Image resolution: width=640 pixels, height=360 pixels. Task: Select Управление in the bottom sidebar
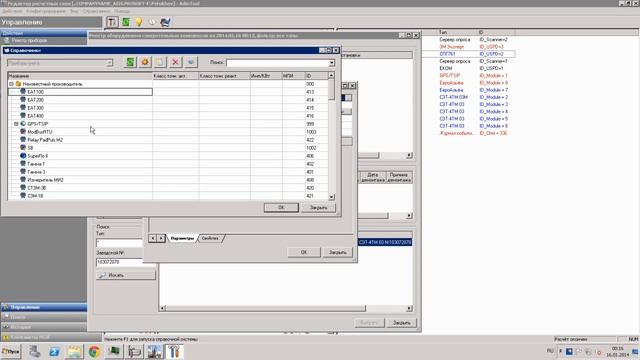pyautogui.click(x=44, y=307)
